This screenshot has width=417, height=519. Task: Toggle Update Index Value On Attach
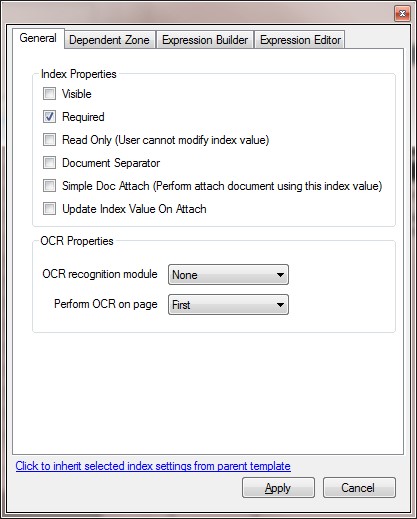point(49,209)
